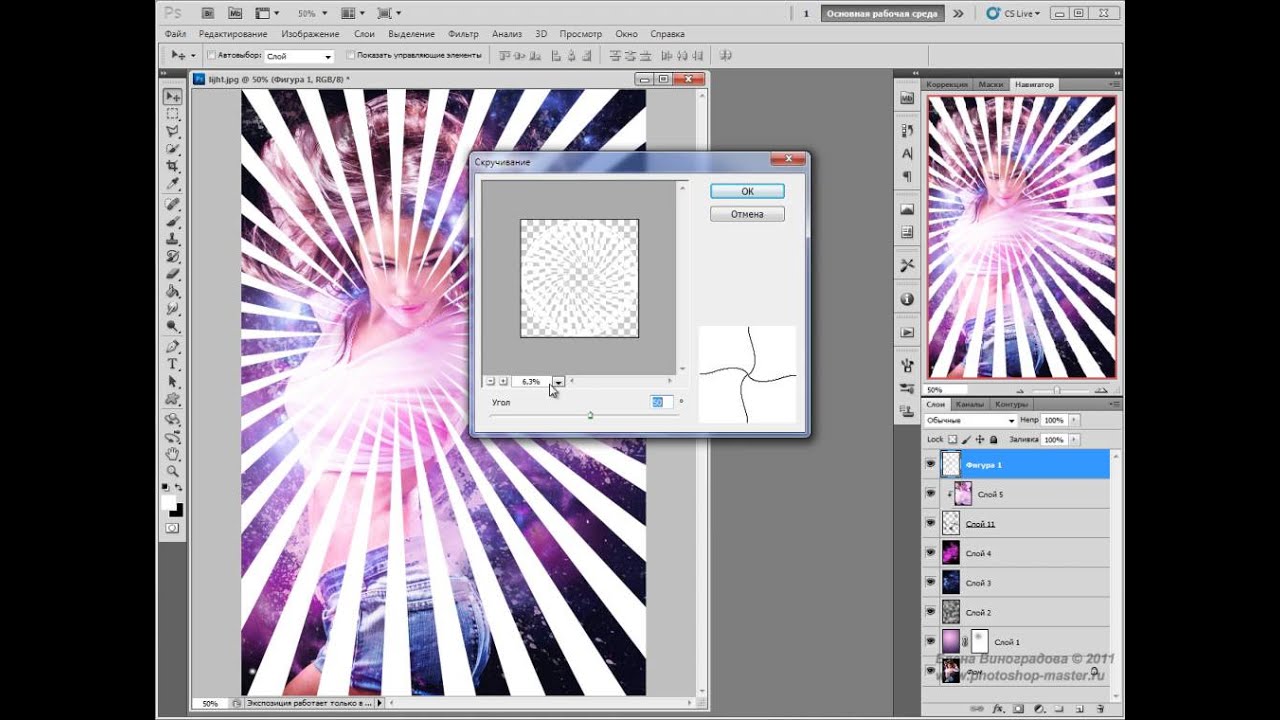The image size is (1280, 720).
Task: Select the Polygonal Lasso tool
Action: tap(173, 131)
